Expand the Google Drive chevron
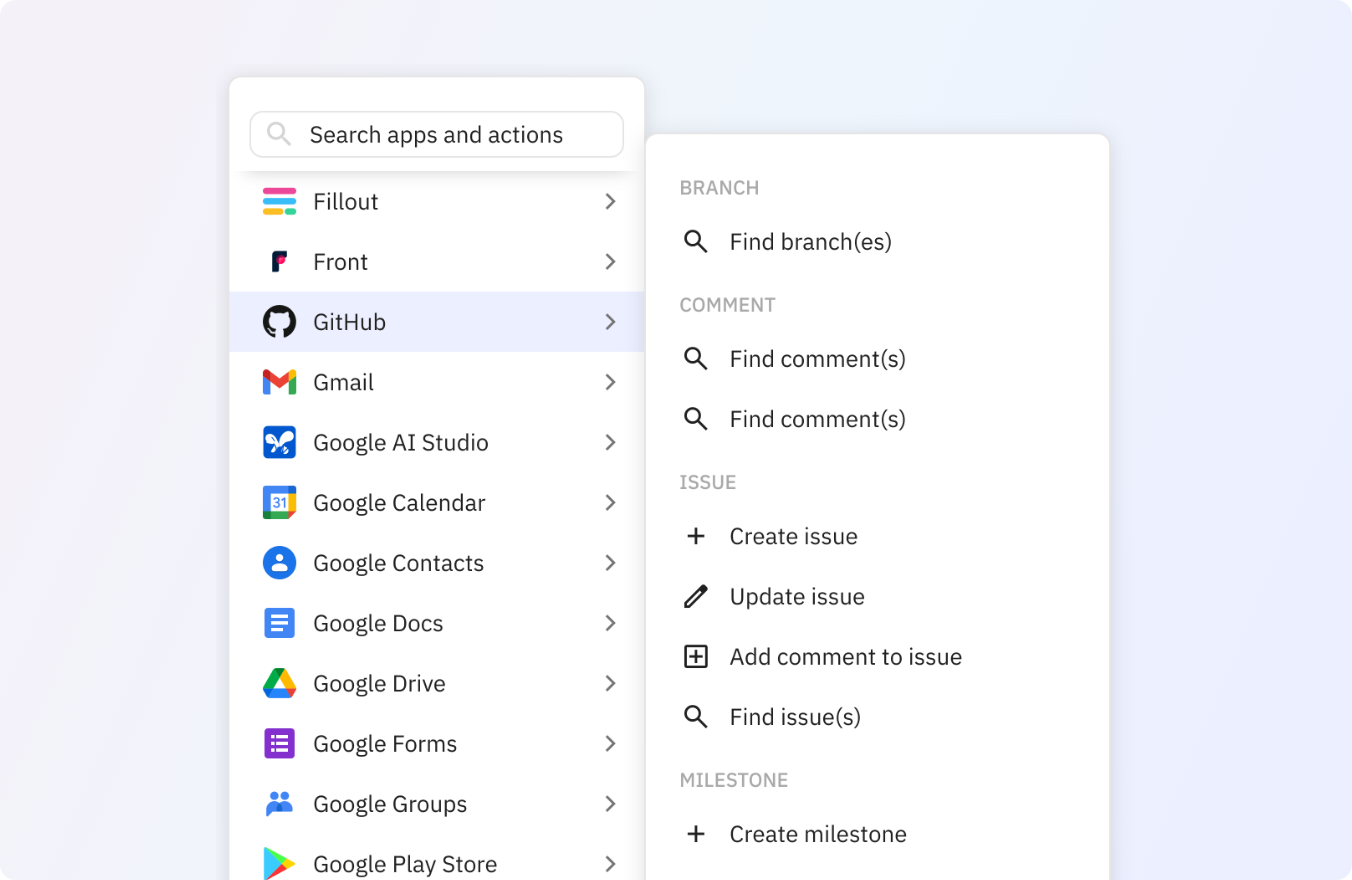The image size is (1352, 880). pyautogui.click(x=610, y=683)
